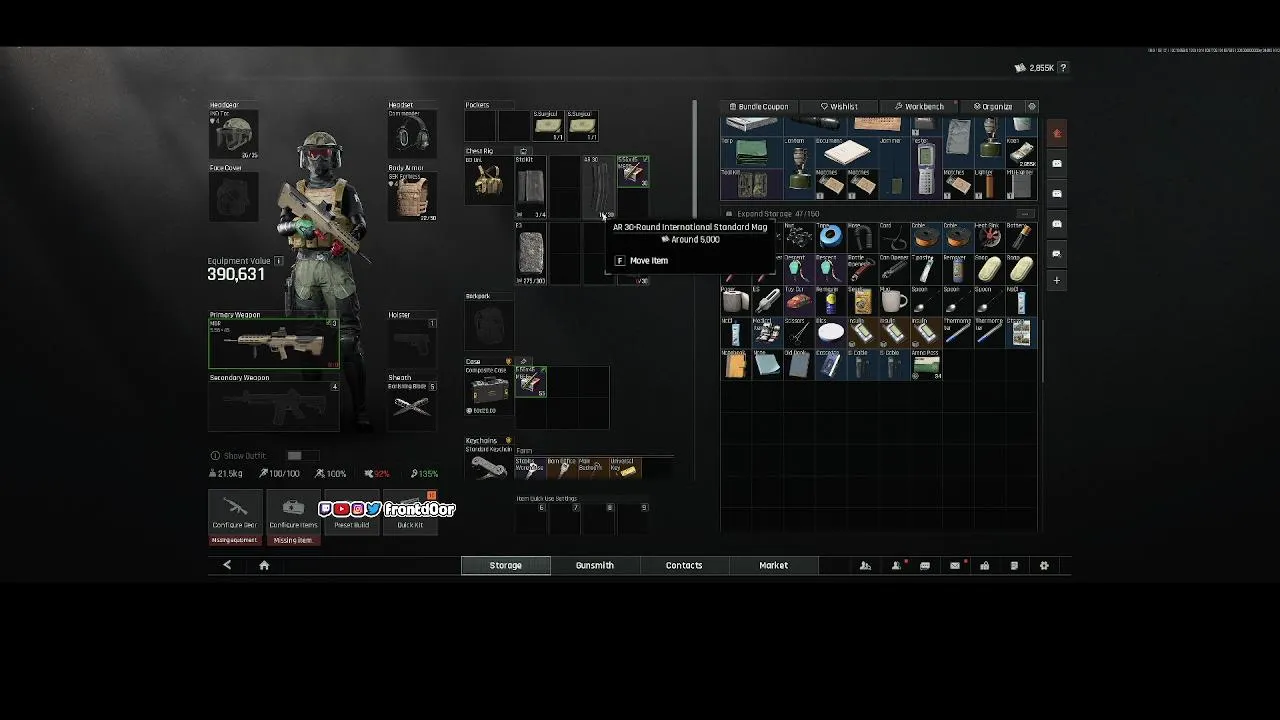1280x720 pixels.
Task: Select the Heat Sink item in storage
Action: [988, 238]
